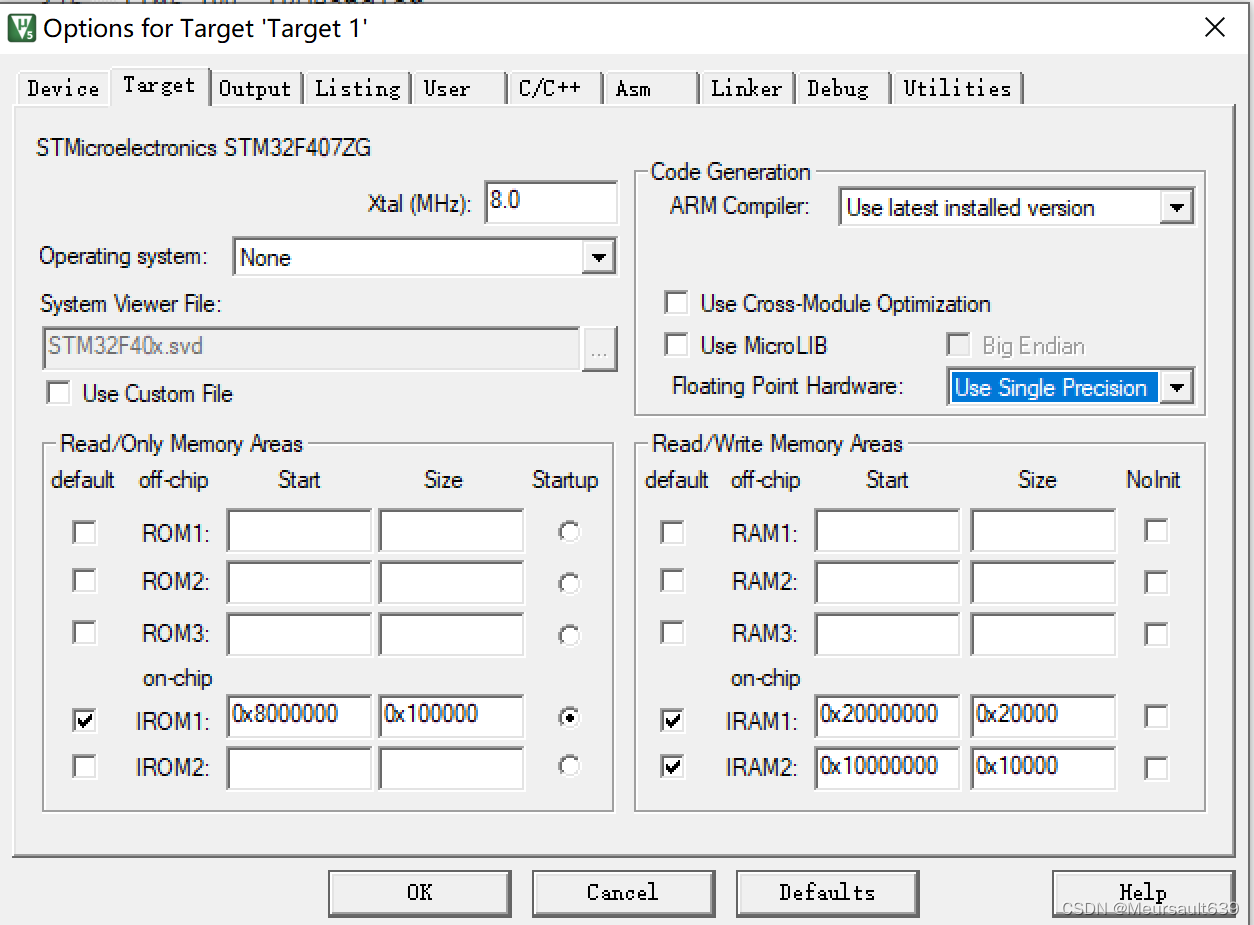This screenshot has height=925, width=1254.
Task: Enable NoInit for RAM2
Action: click(1156, 582)
